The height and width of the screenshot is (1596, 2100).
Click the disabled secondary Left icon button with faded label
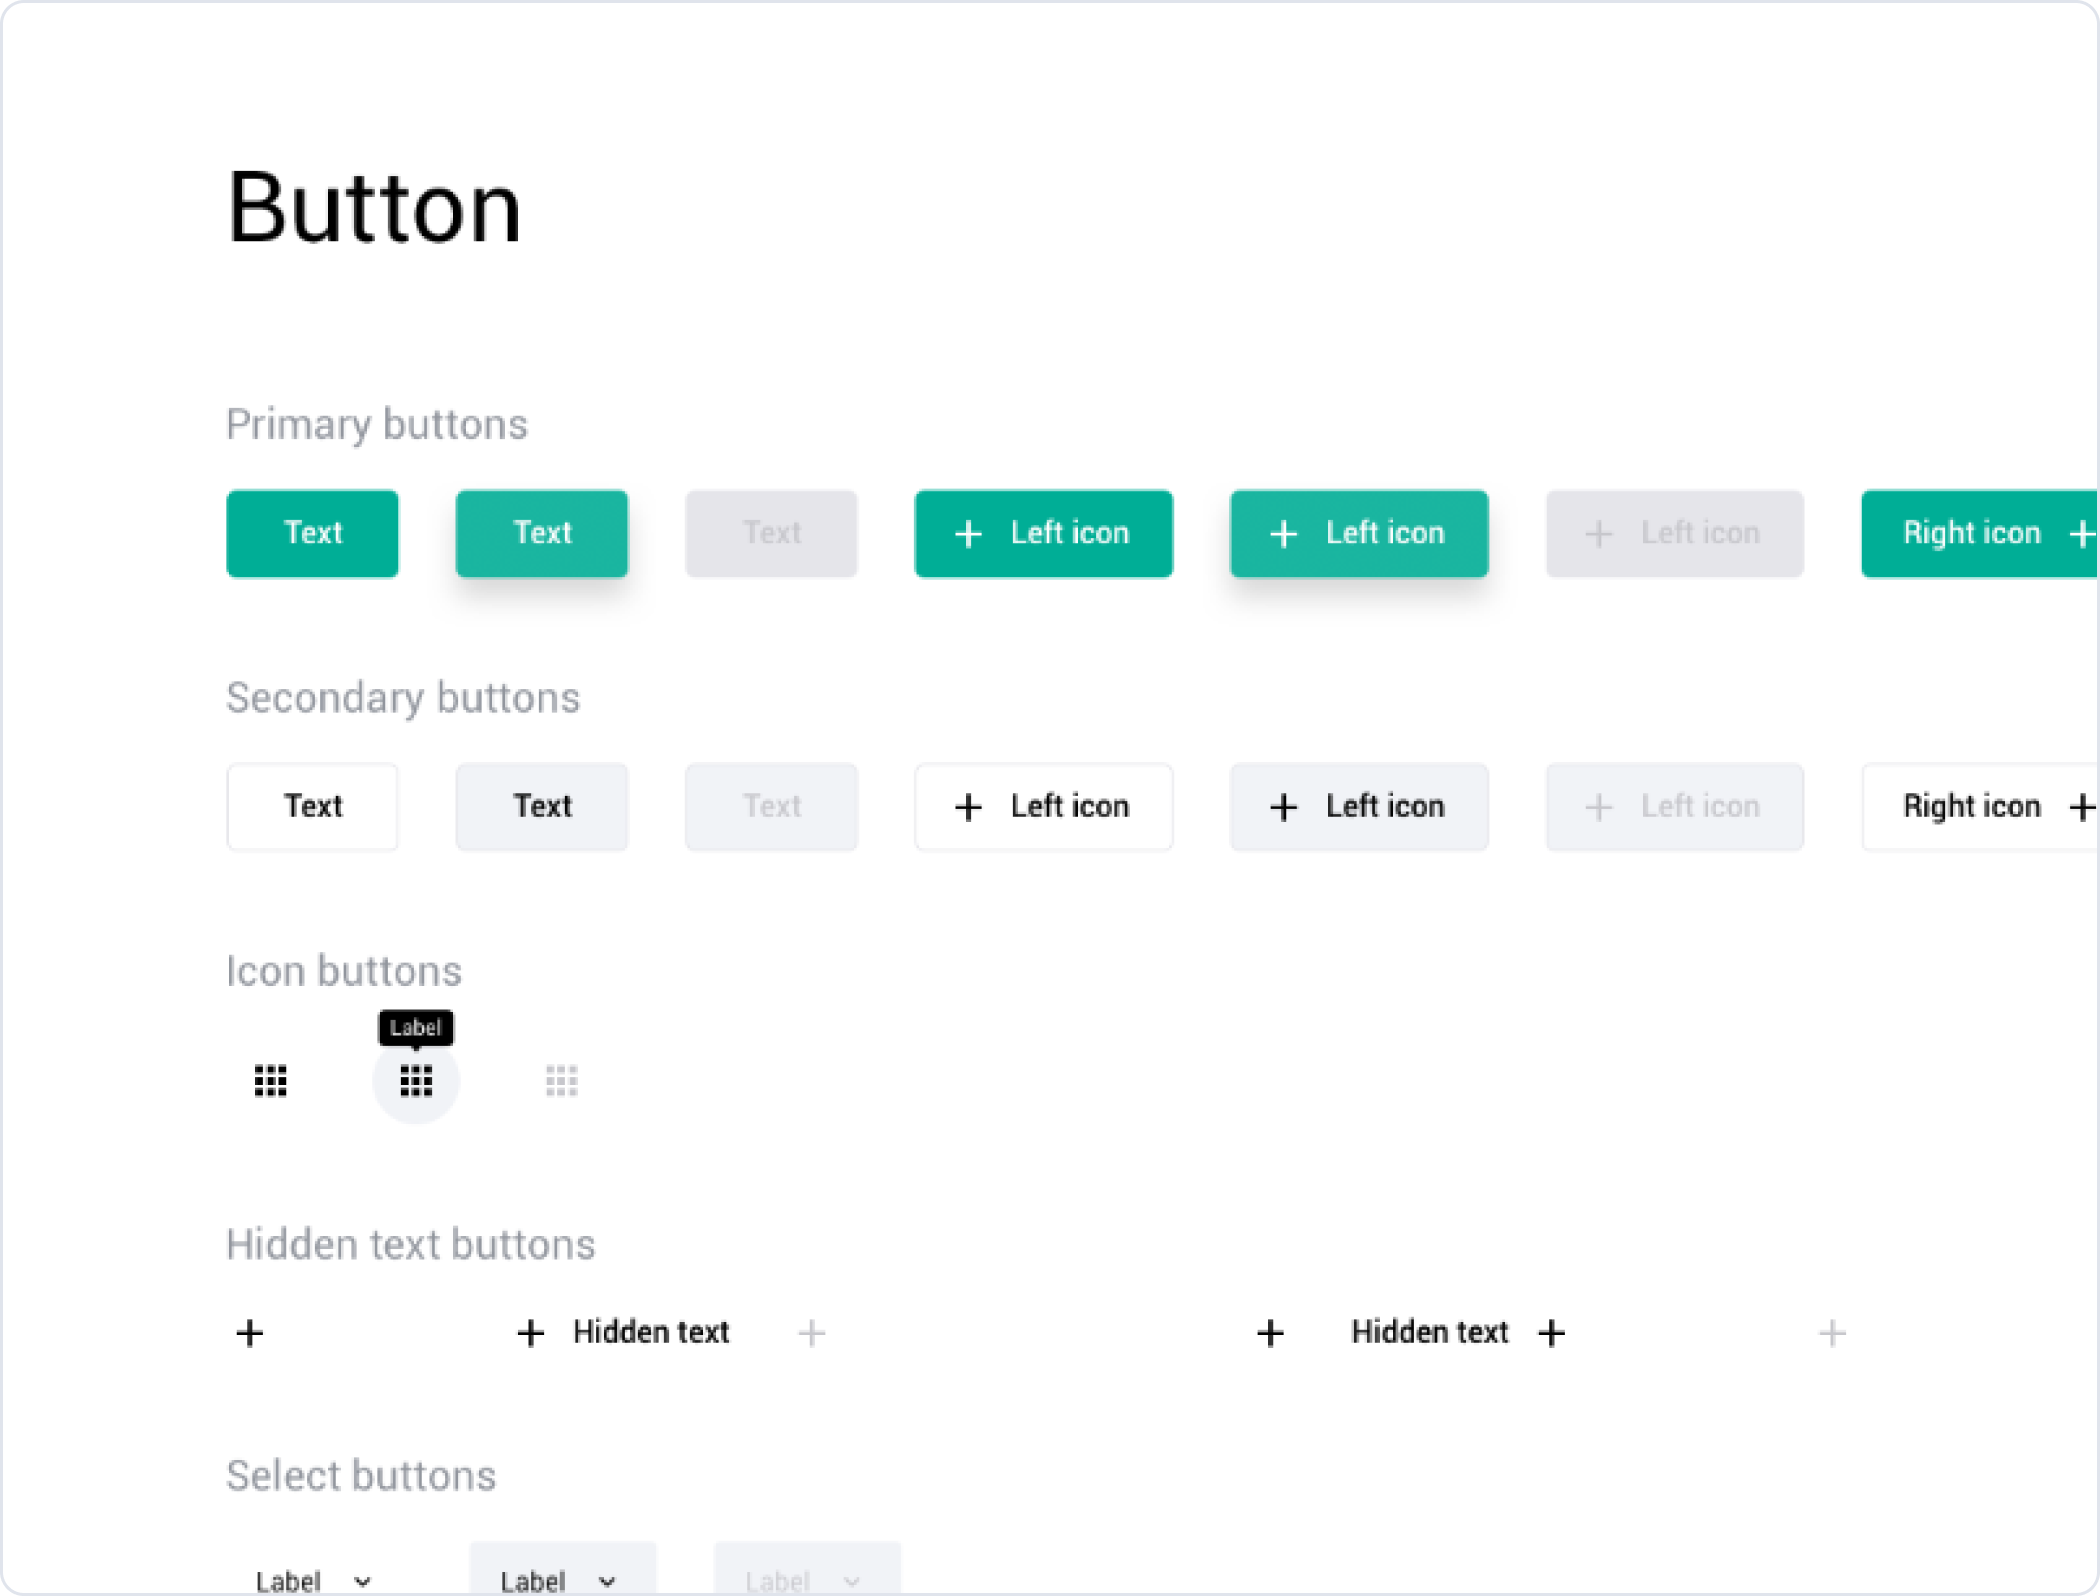click(1674, 806)
